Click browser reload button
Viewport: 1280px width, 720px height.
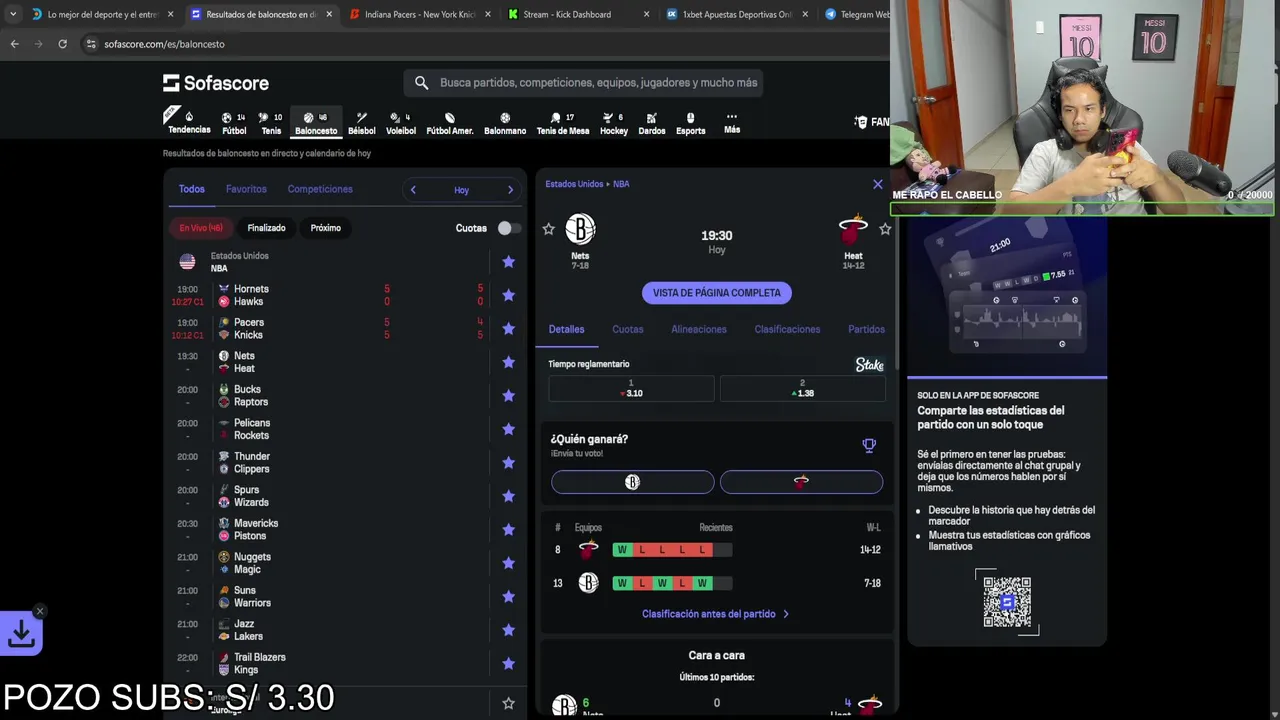62,44
